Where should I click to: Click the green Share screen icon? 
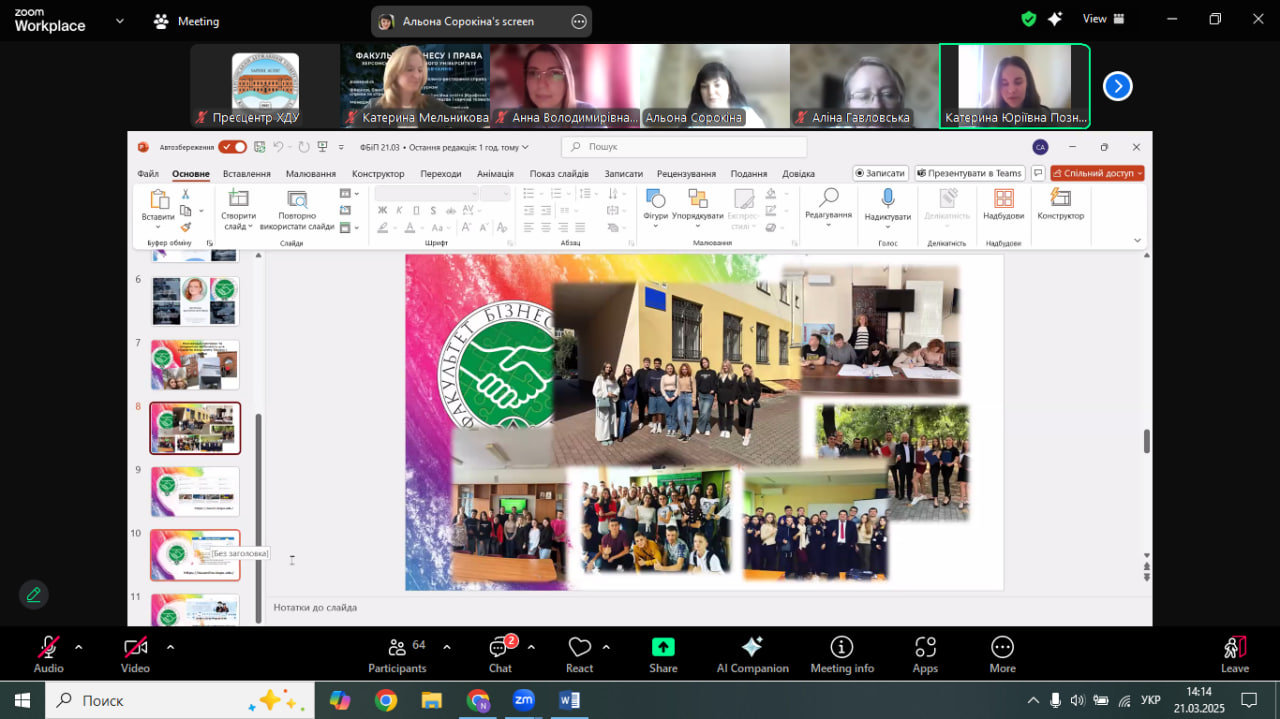[x=663, y=647]
